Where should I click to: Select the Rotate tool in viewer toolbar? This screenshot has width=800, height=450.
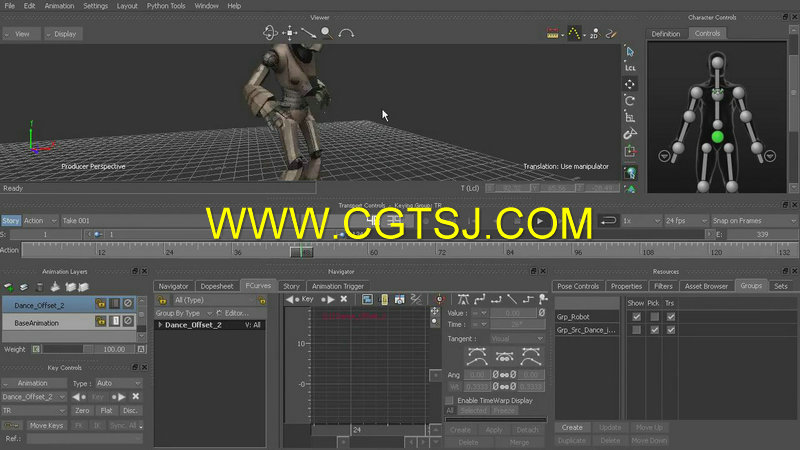(630, 101)
